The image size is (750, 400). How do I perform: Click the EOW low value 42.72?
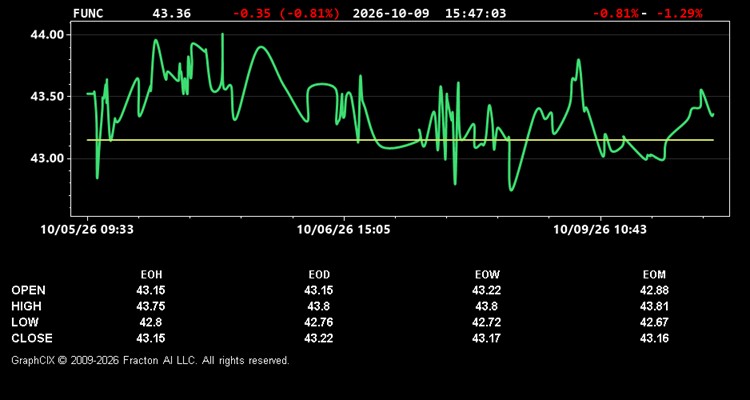(x=486, y=322)
